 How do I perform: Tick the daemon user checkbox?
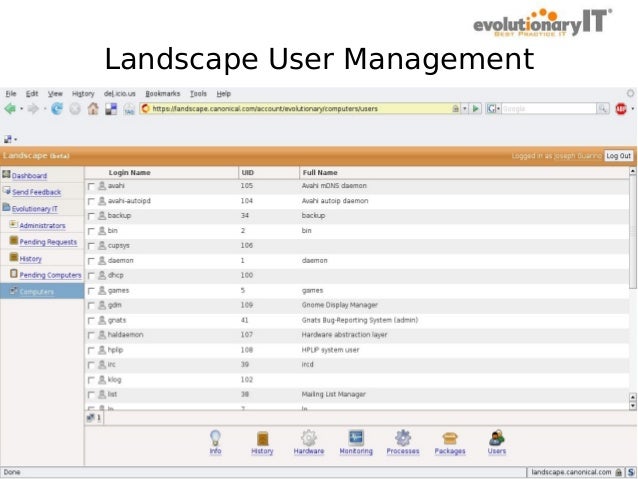(91, 261)
